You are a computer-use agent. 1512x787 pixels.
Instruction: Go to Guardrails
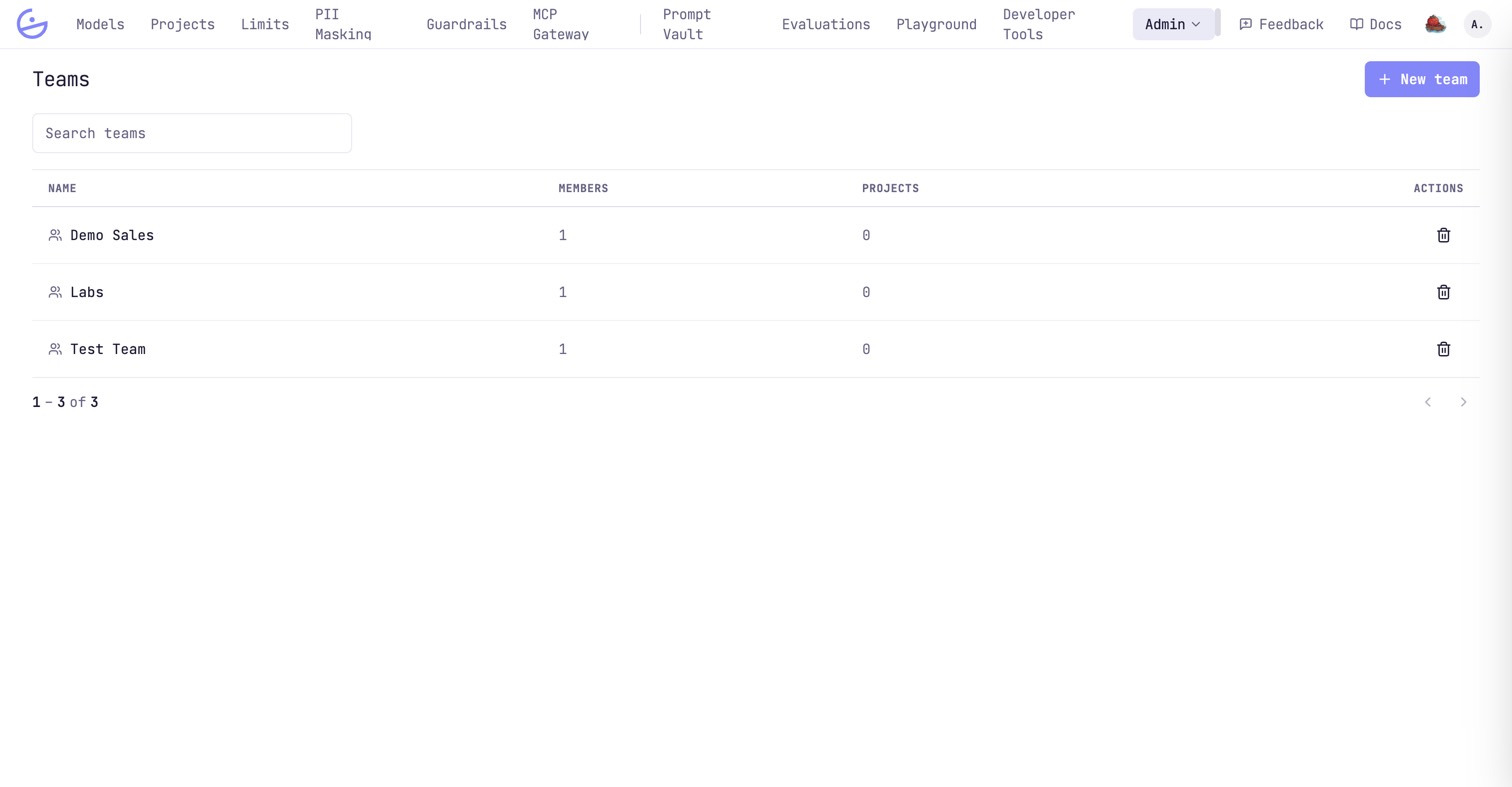[x=466, y=24]
